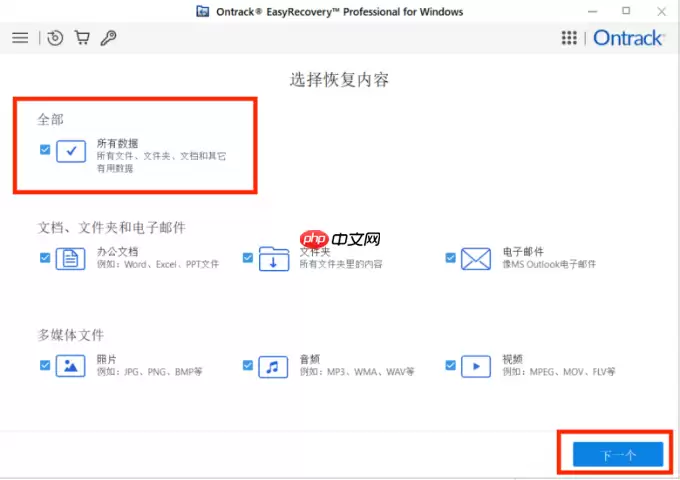
Task: Select the 所有数据 checkmark icon
Action: pyautogui.click(x=71, y=151)
